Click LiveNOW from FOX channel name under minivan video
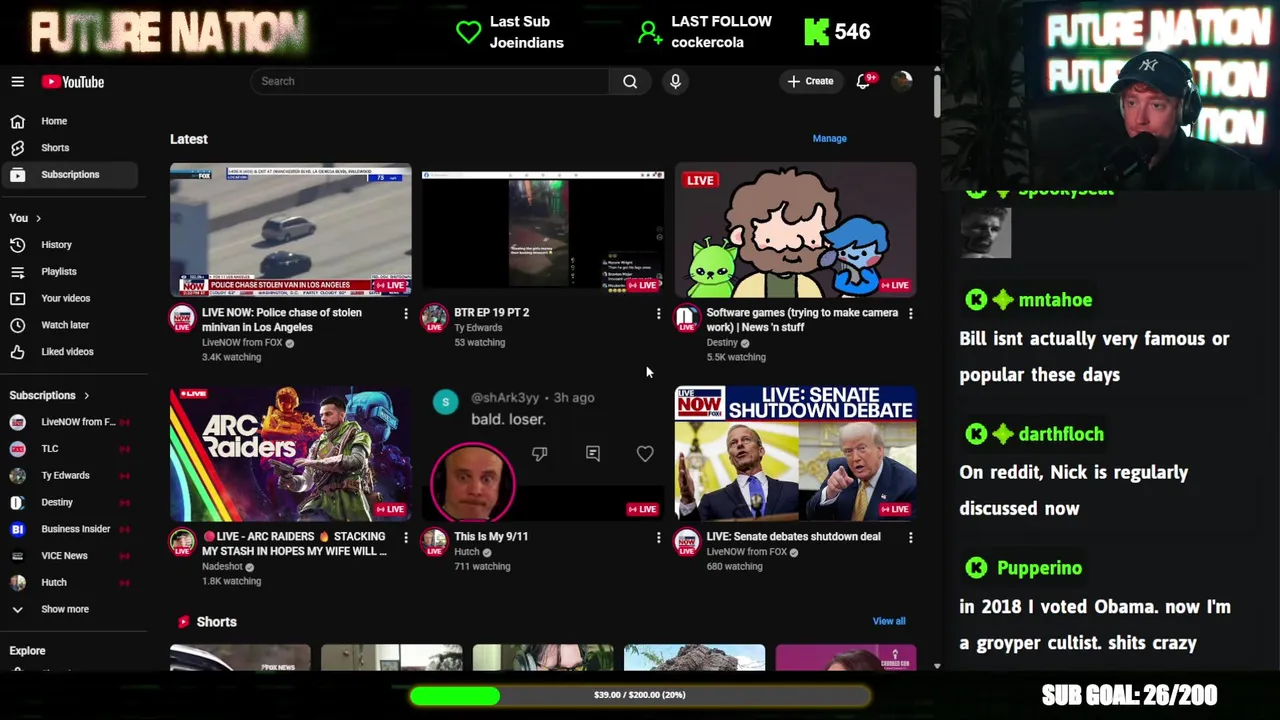Screen dimensions: 1280x720 (x=242, y=343)
